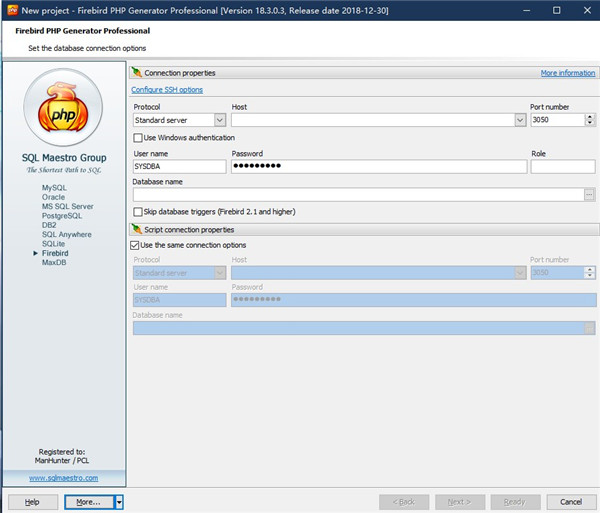Open the More button dropdown arrow
The width and height of the screenshot is (600, 513).
[119, 501]
